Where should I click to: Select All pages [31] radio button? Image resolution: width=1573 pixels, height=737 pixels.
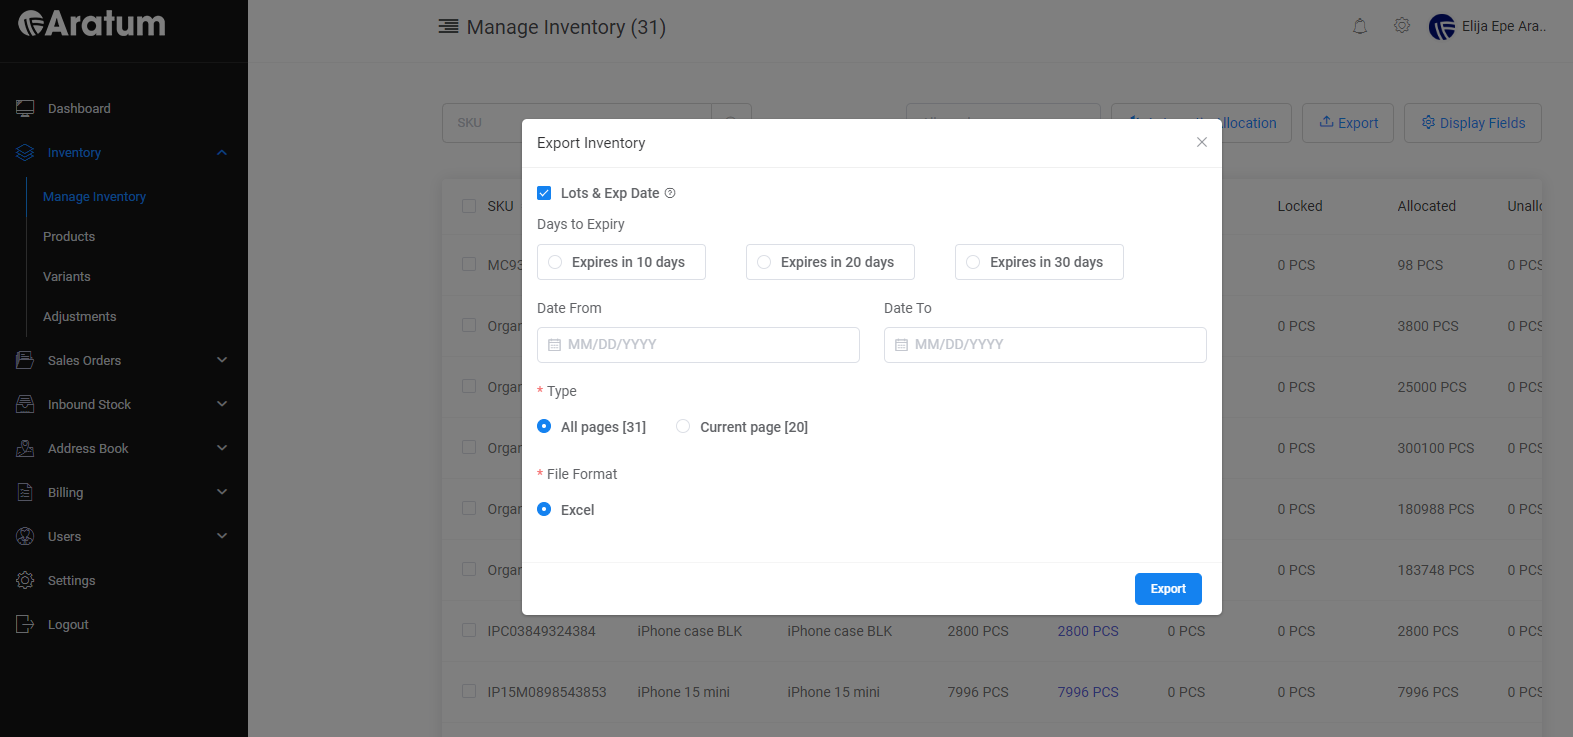pos(544,426)
